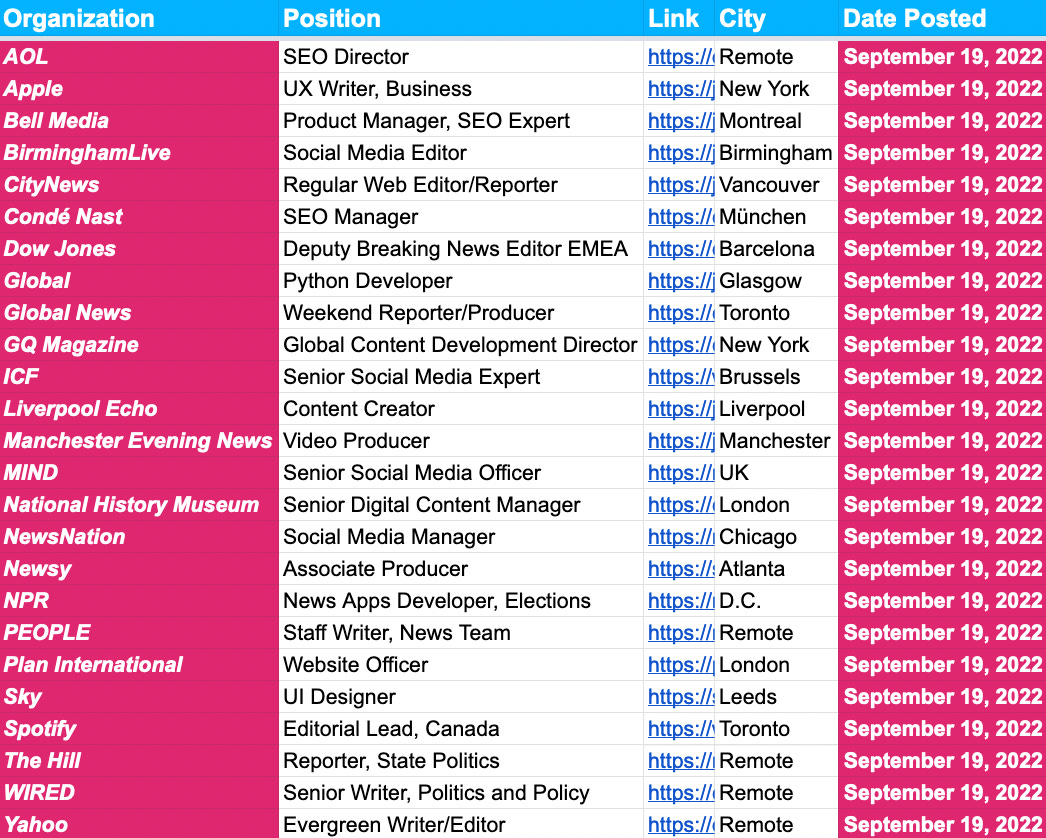Select the City column header

point(776,18)
